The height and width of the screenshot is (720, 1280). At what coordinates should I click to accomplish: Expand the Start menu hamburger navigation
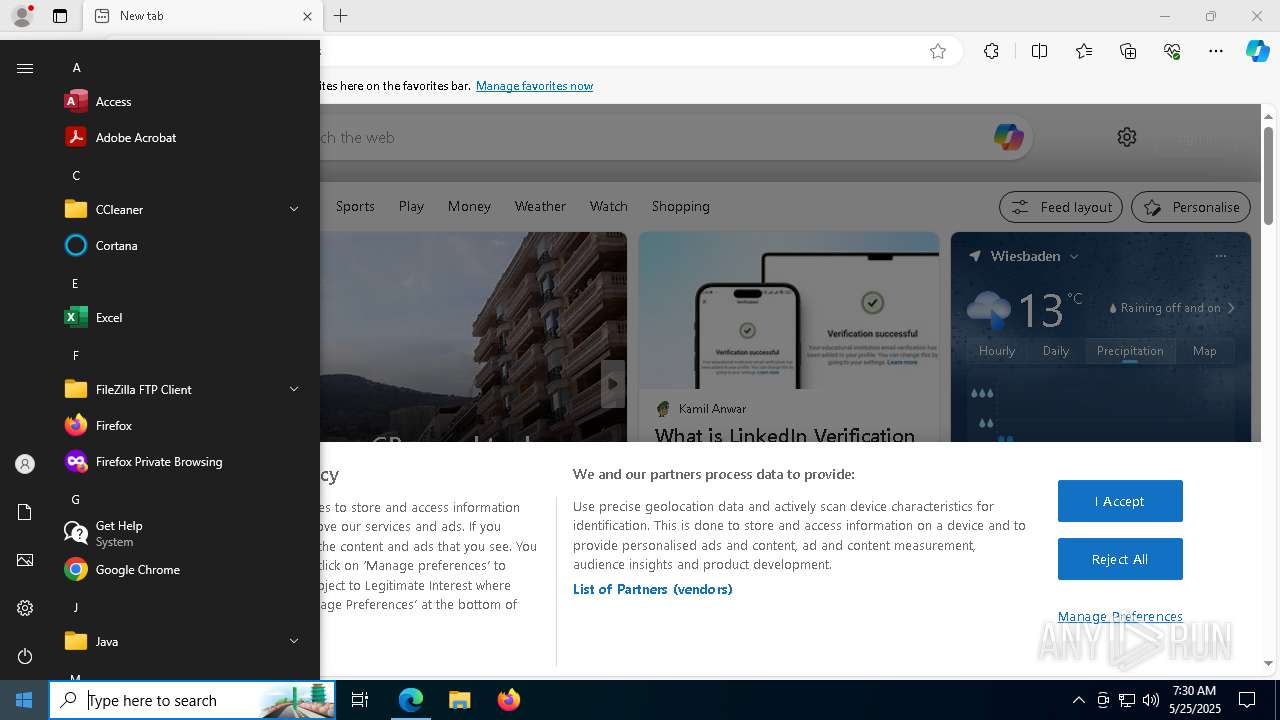click(25, 68)
